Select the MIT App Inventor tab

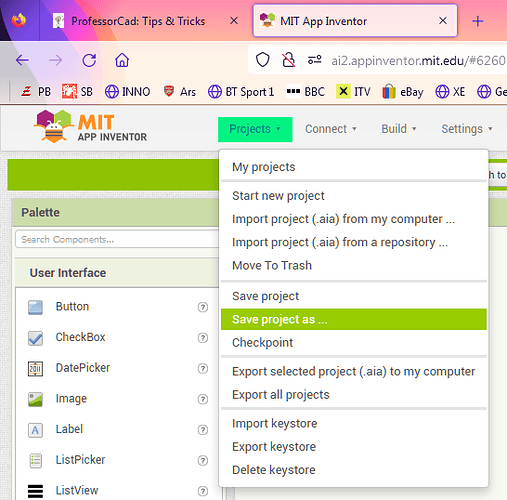(x=355, y=21)
